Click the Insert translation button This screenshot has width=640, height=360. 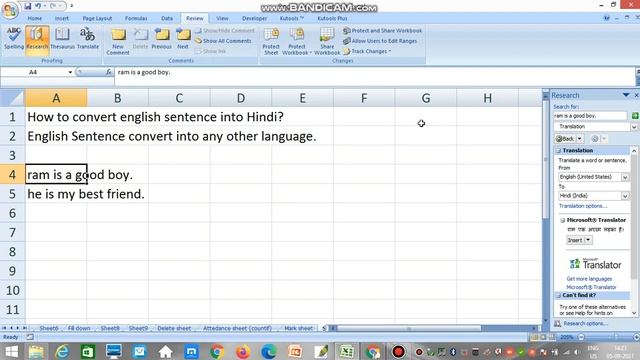(x=575, y=240)
